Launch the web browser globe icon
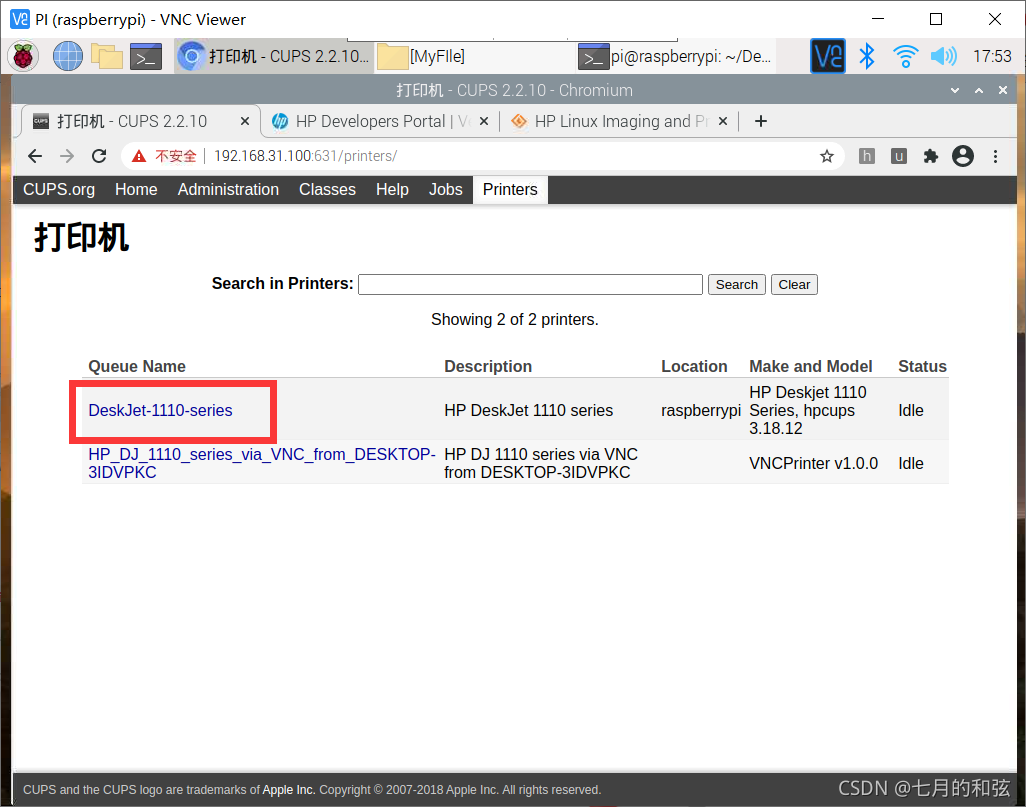Screen dimensions: 1026x807 click(x=67, y=56)
